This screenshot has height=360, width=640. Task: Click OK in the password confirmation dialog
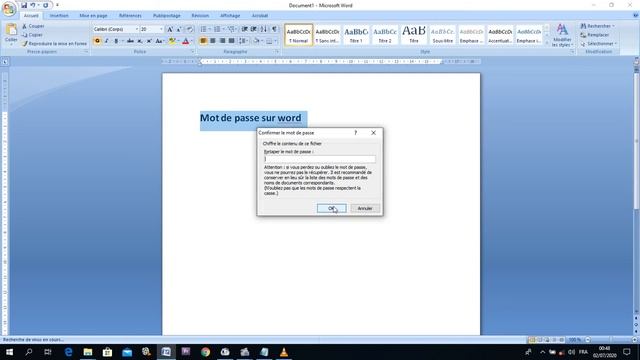point(331,208)
